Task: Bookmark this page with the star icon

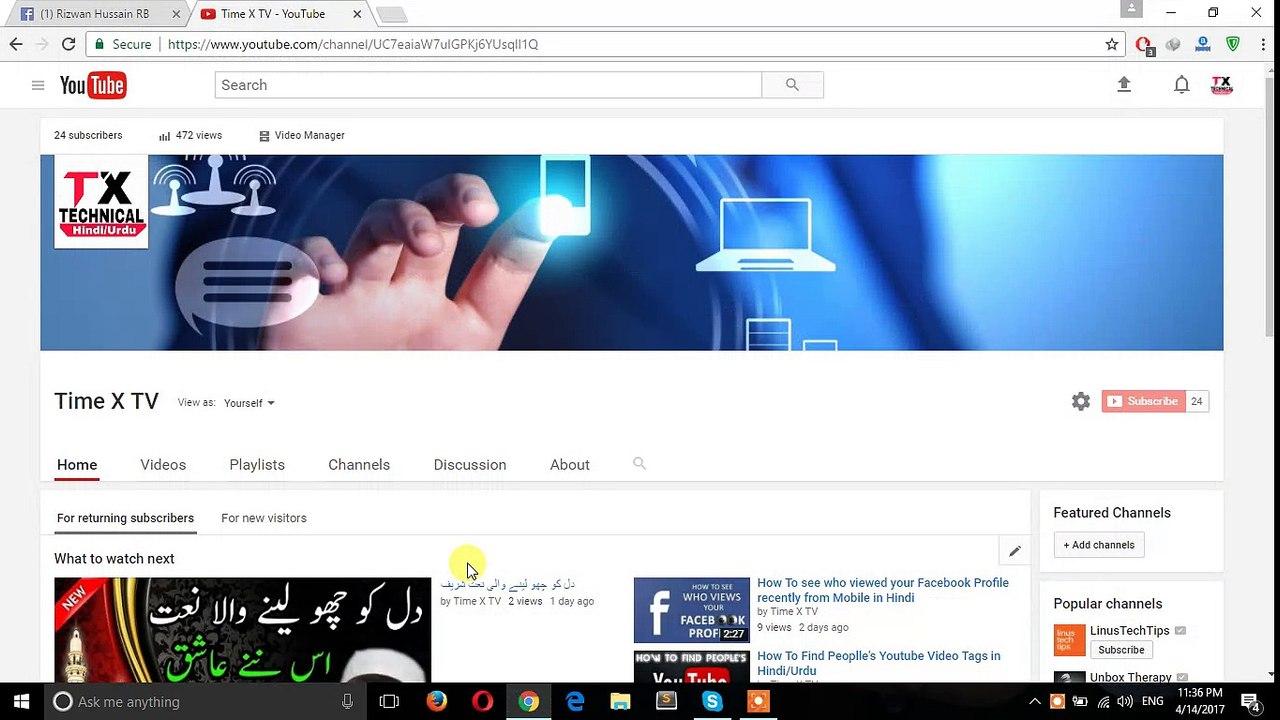Action: (x=1112, y=44)
